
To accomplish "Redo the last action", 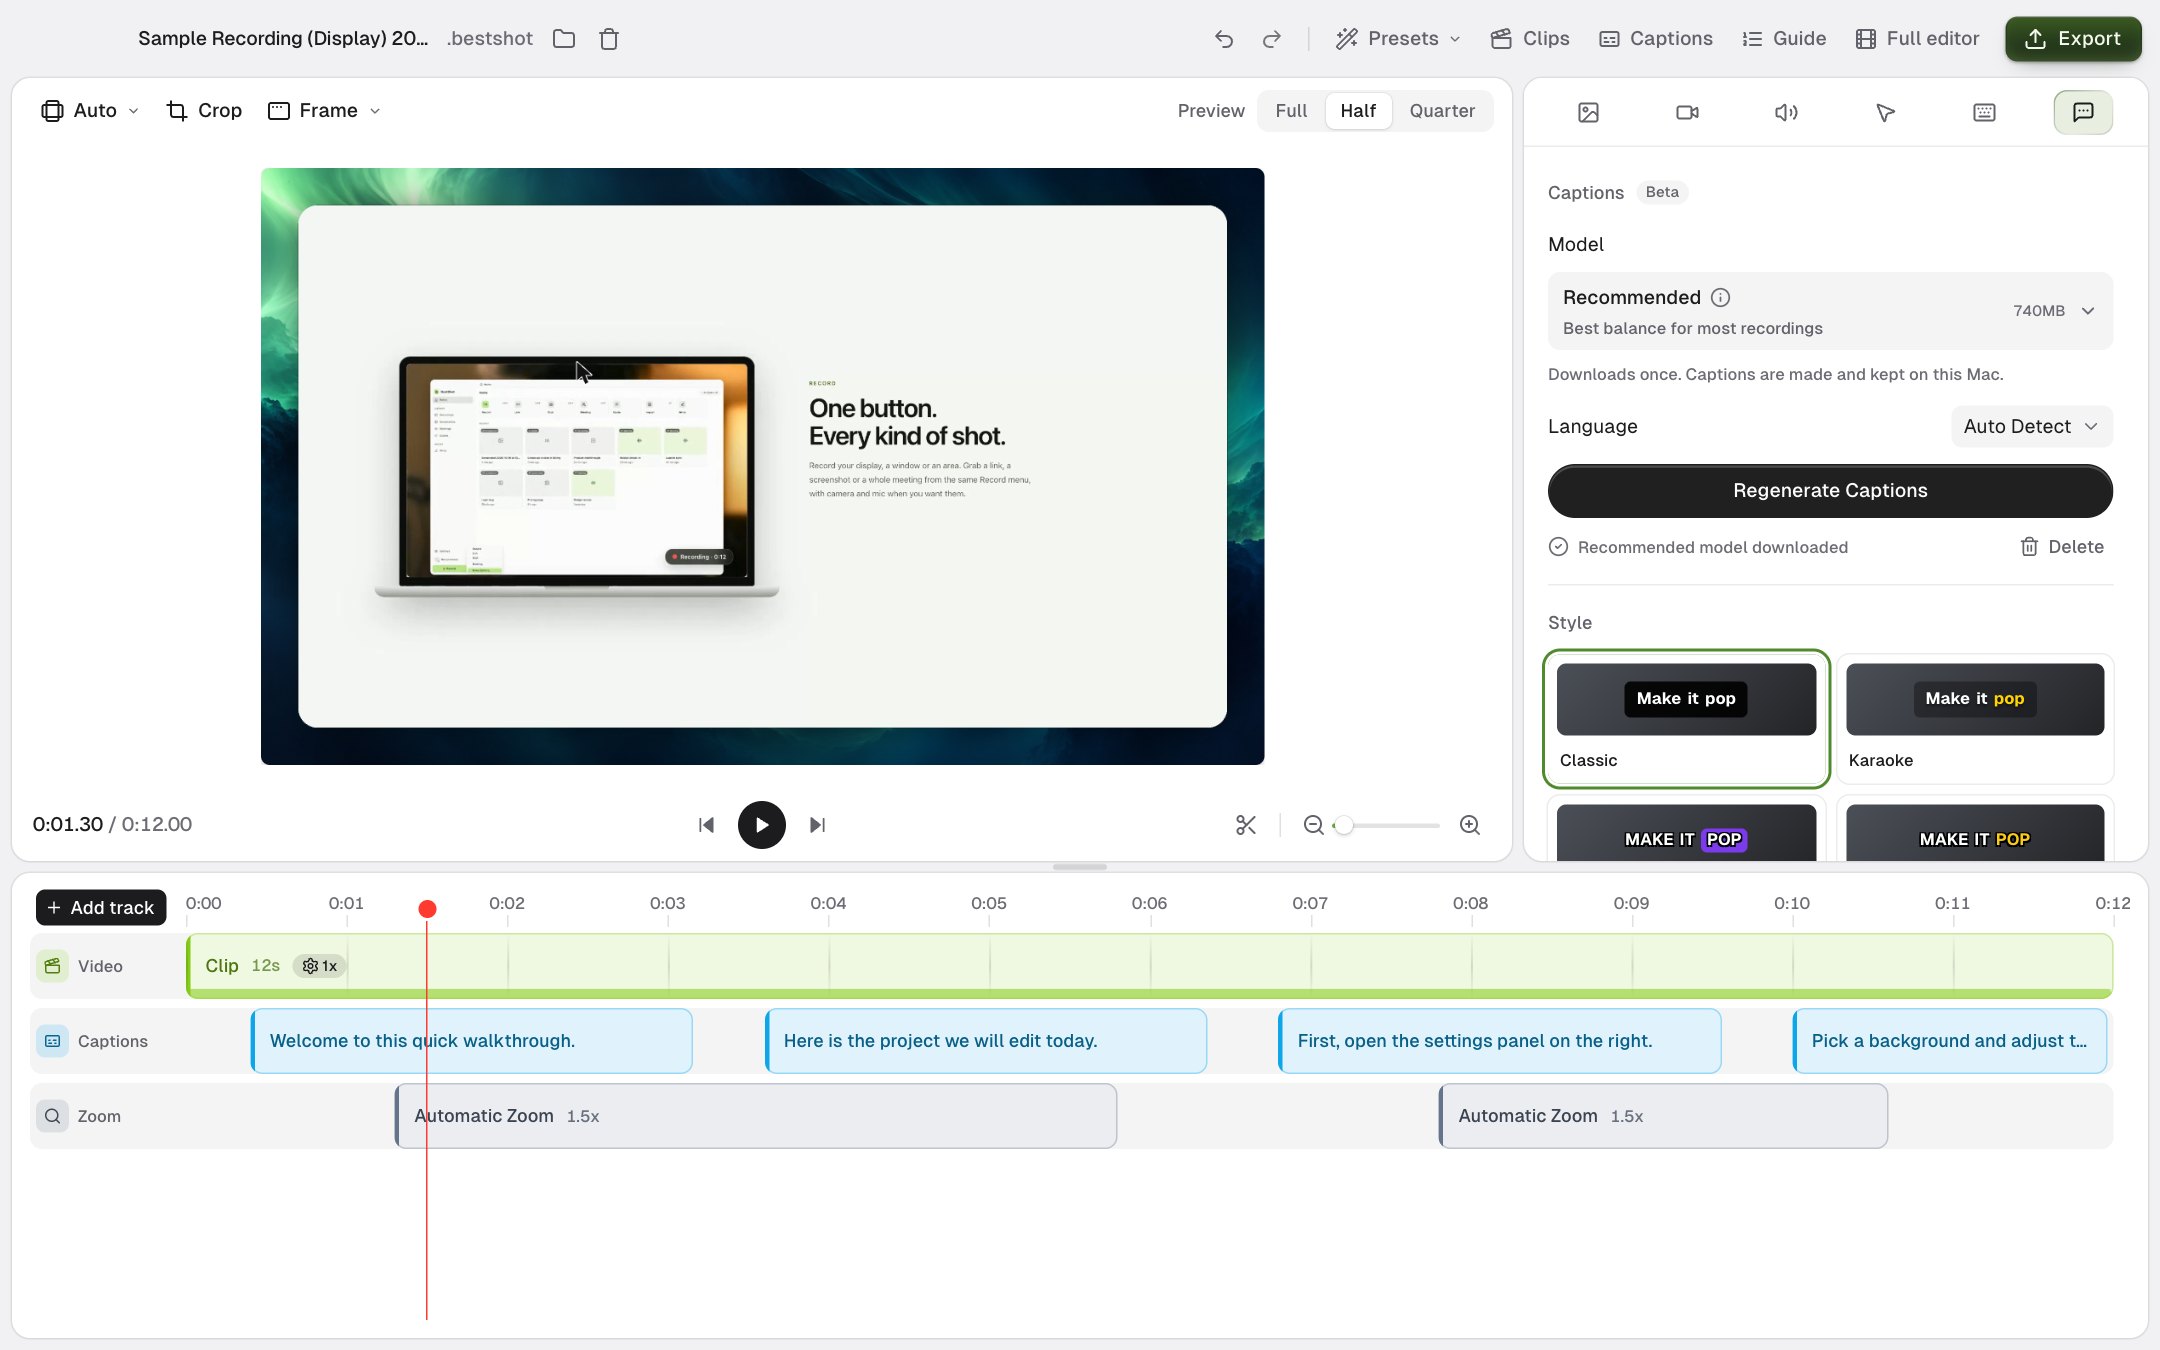I will click(1272, 39).
